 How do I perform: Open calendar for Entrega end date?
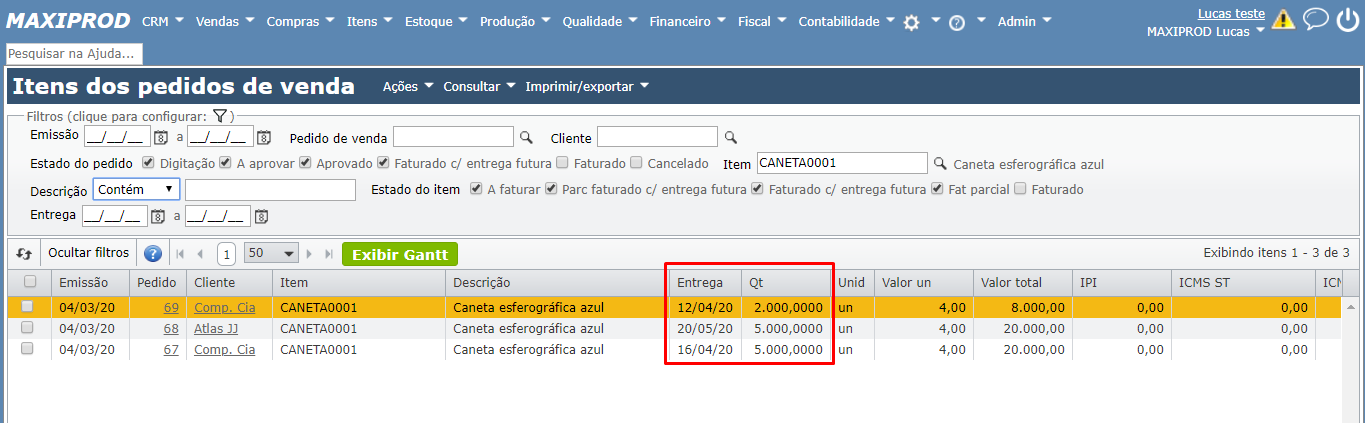(x=261, y=216)
